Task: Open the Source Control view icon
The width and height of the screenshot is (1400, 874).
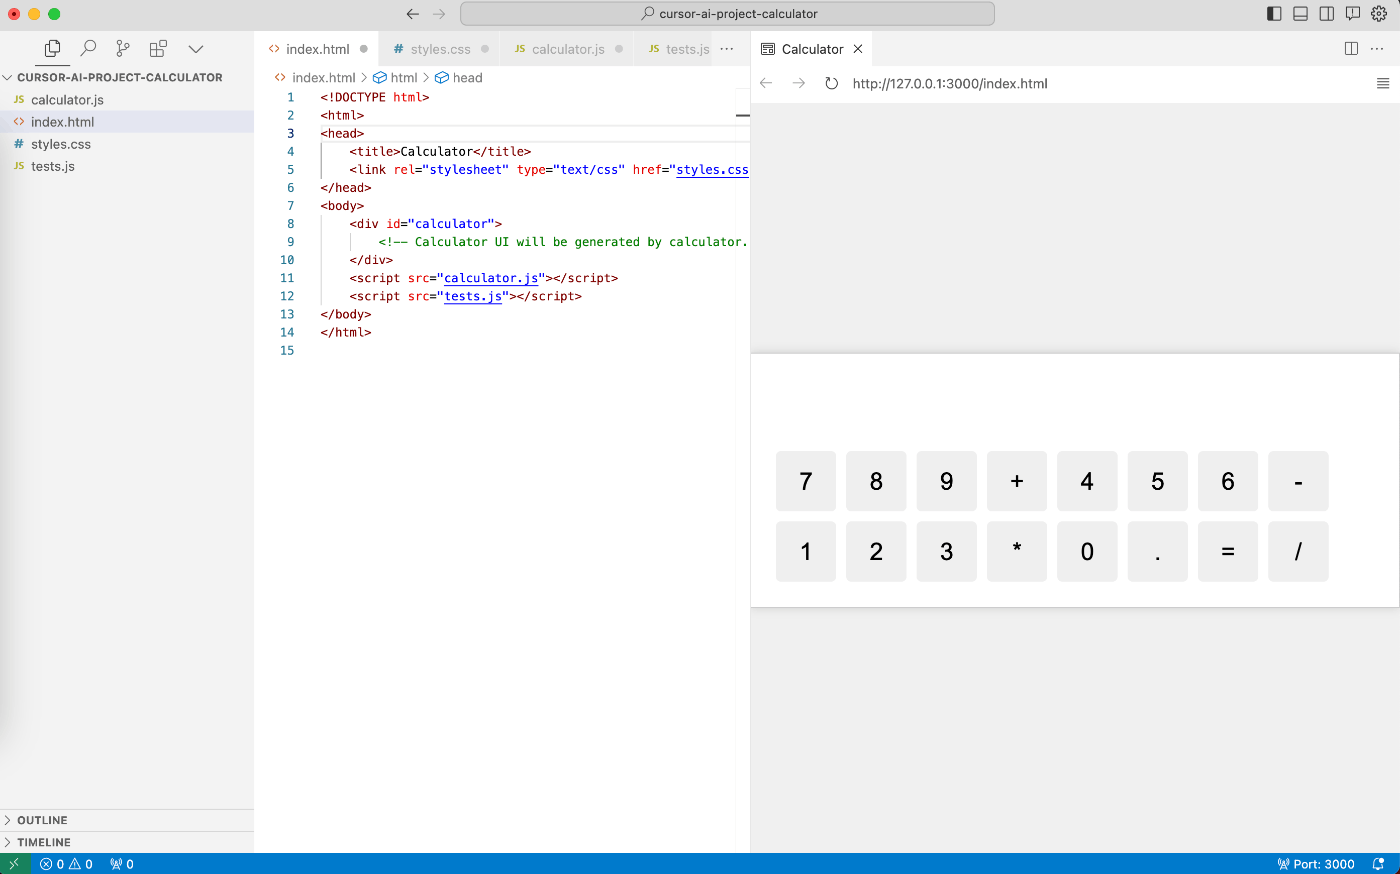Action: click(123, 48)
